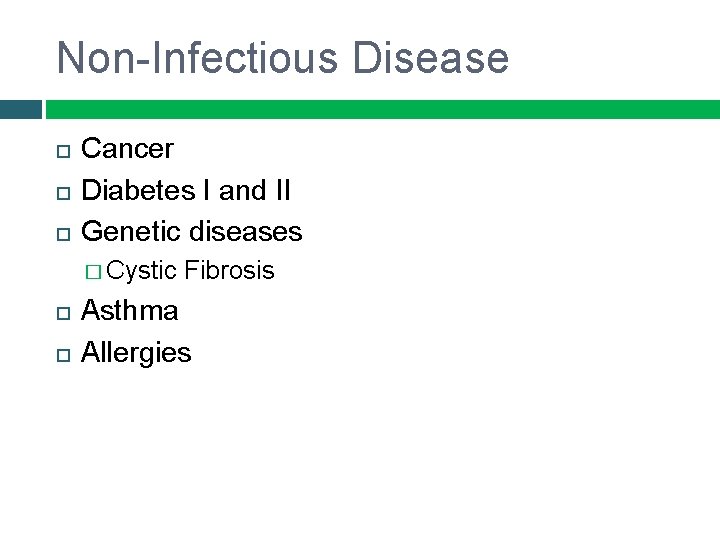Screen dimensions: 720x540
Task: Click the "Cancer" bullet text
Action: pyautogui.click(x=127, y=149)
